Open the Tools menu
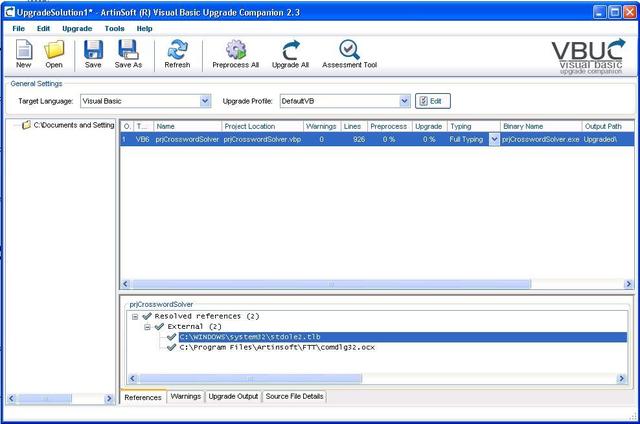 click(x=114, y=29)
